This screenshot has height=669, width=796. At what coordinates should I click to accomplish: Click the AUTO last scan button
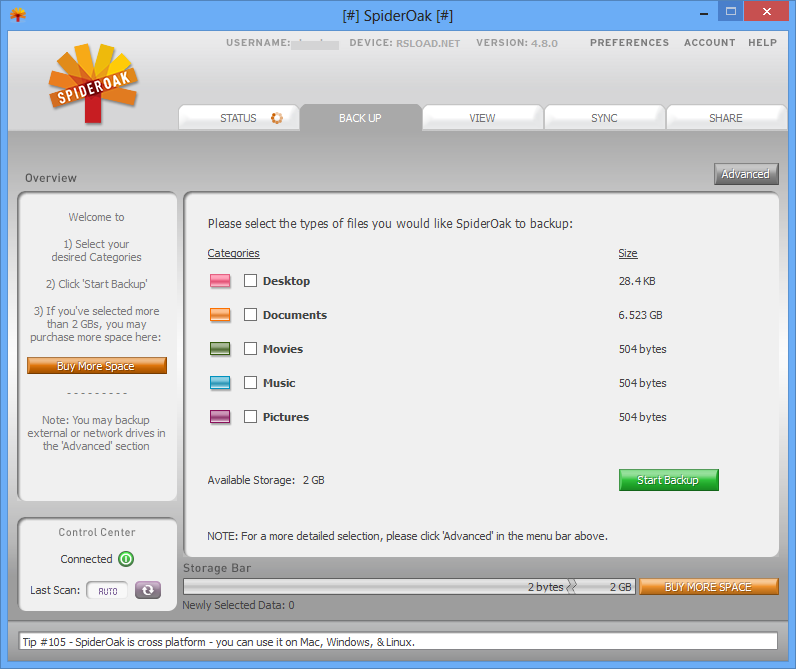pyautogui.click(x=107, y=590)
